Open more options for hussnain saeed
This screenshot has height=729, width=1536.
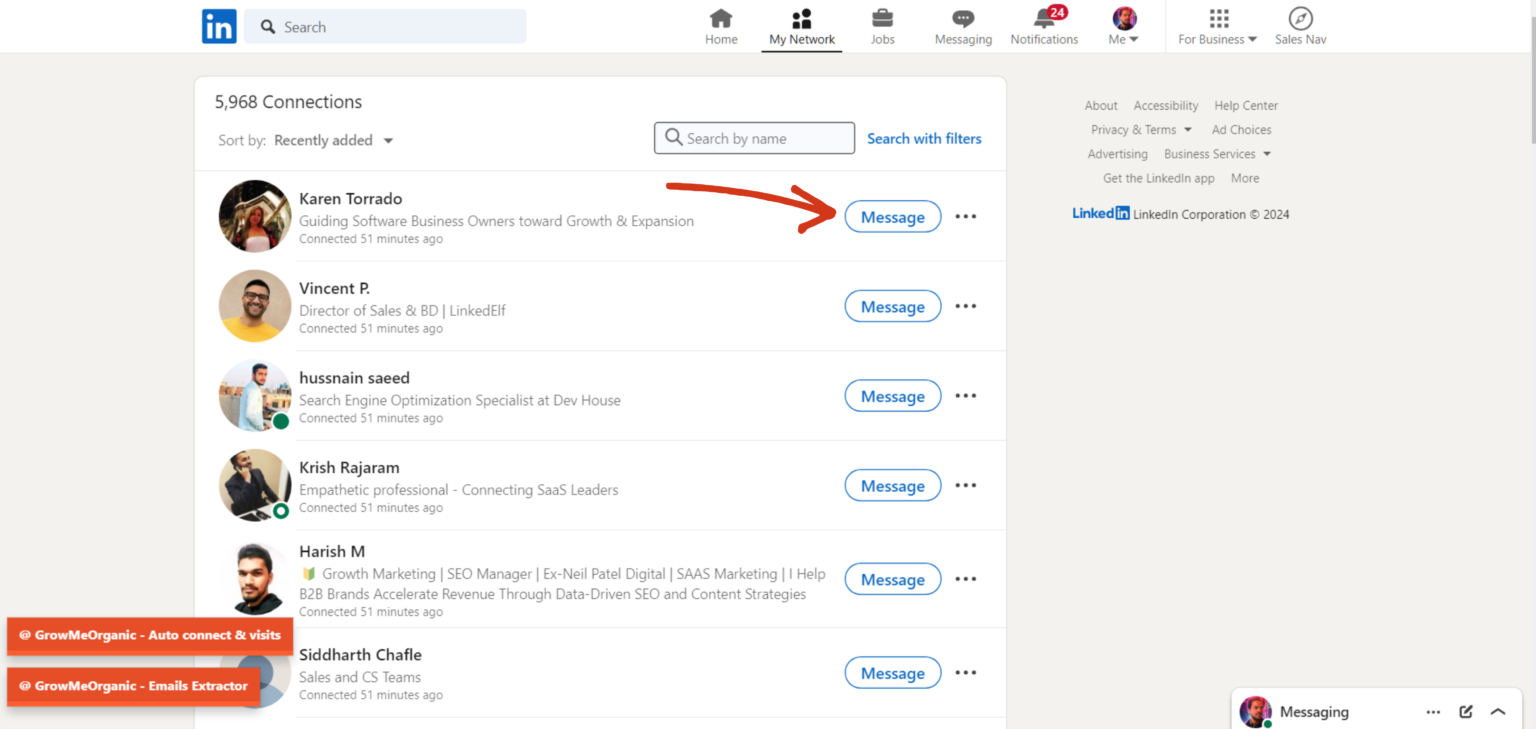(x=965, y=396)
